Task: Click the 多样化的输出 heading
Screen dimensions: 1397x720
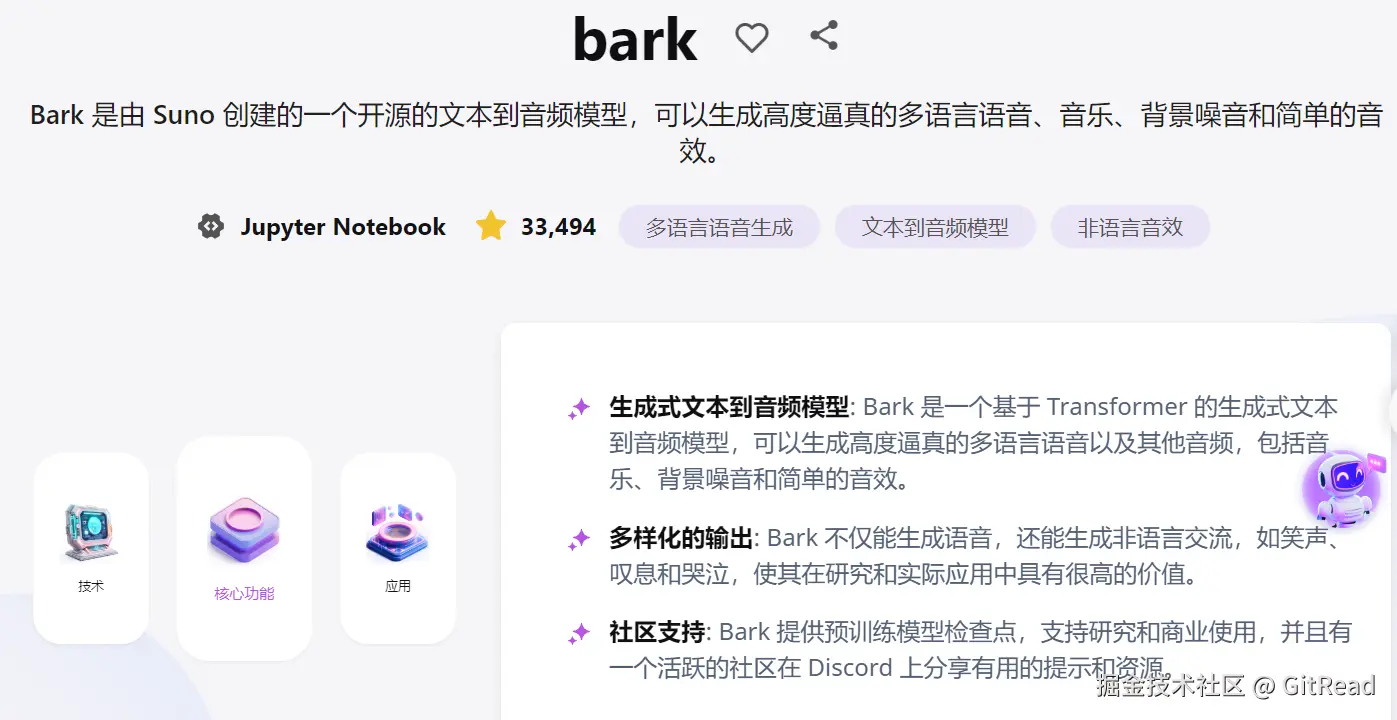Action: point(681,538)
